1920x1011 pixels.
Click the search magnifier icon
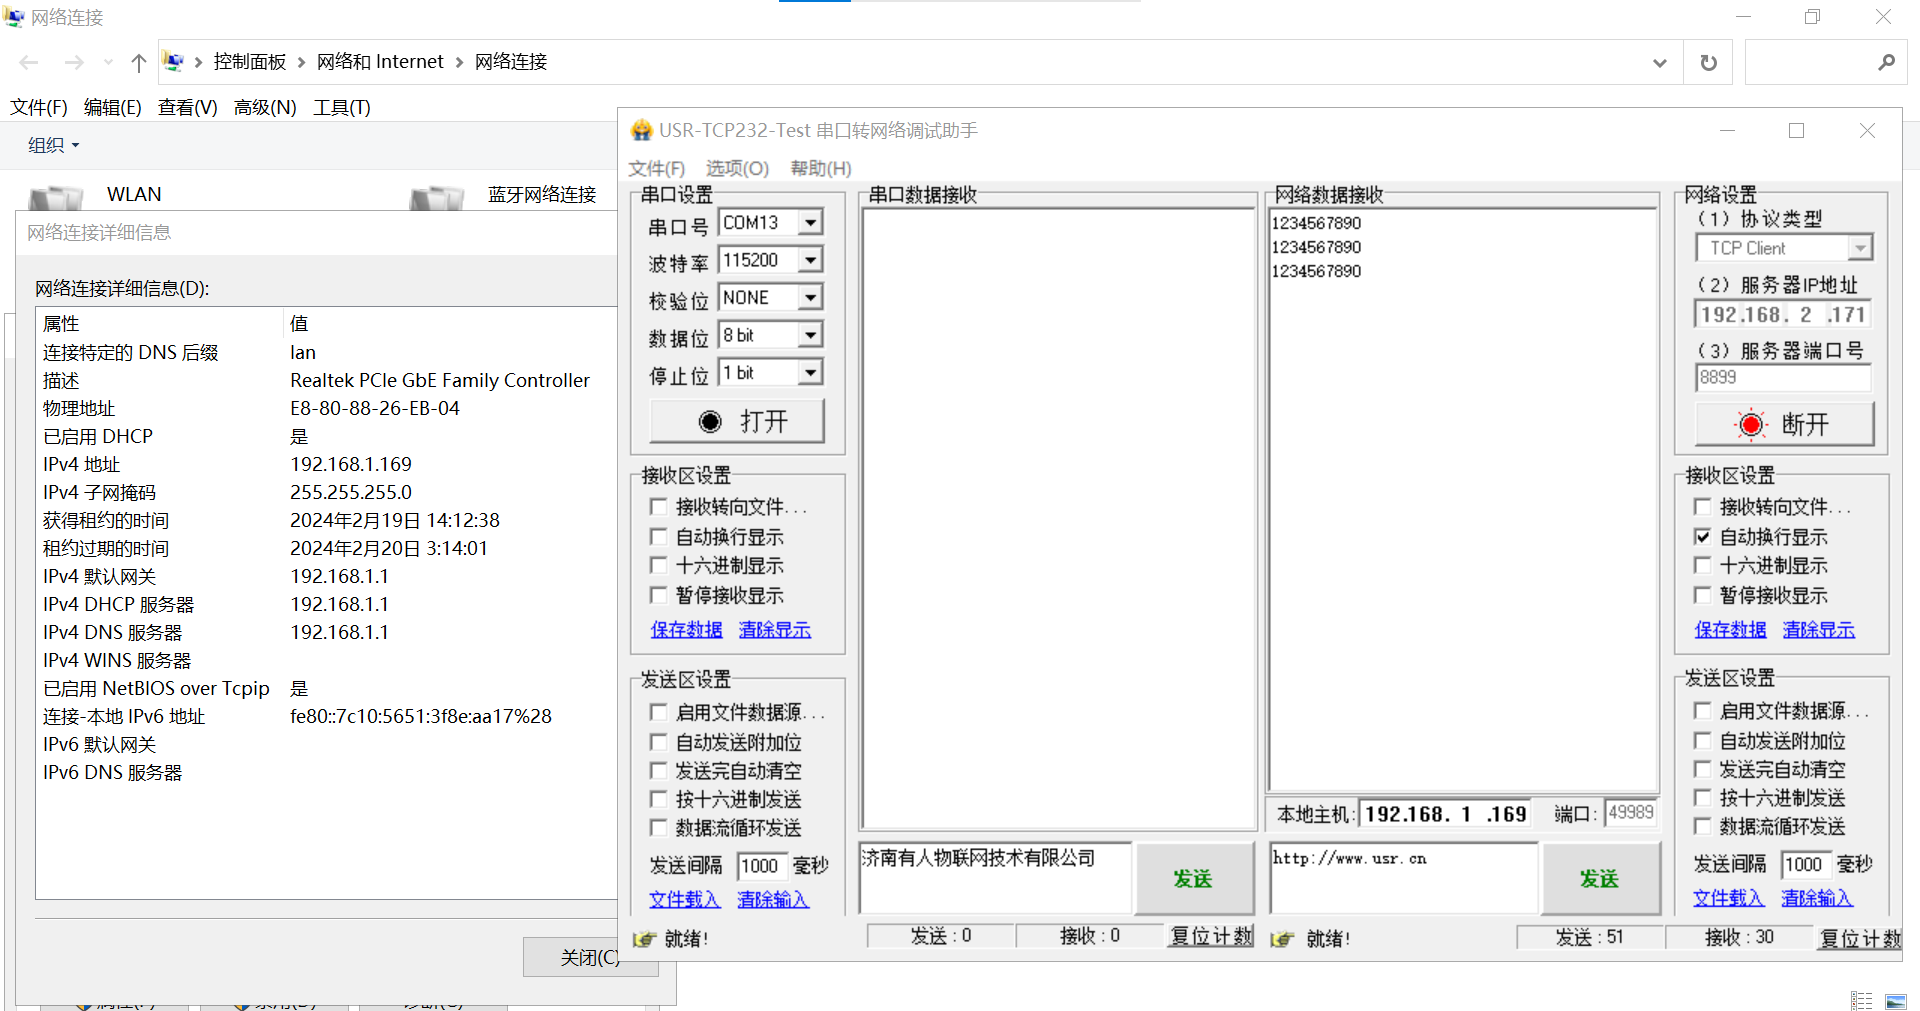click(x=1886, y=63)
